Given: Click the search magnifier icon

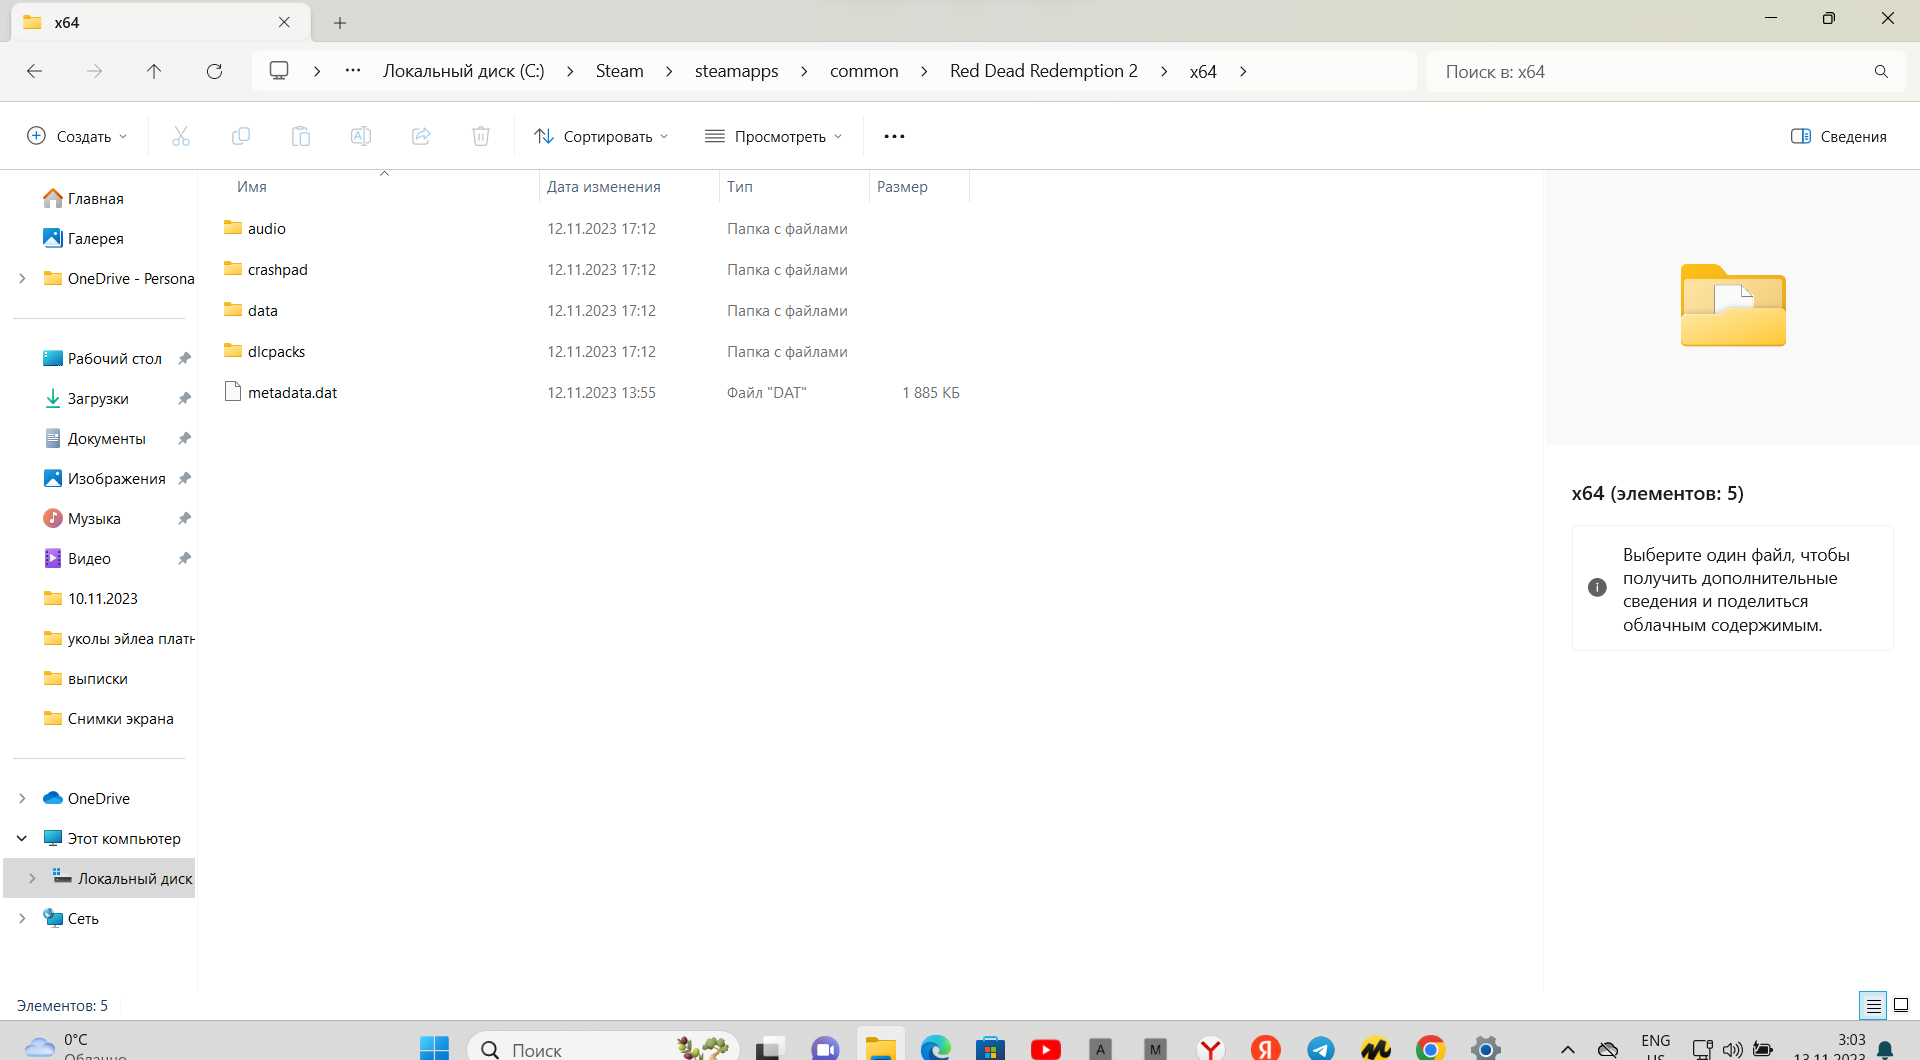Looking at the screenshot, I should click(x=1881, y=72).
